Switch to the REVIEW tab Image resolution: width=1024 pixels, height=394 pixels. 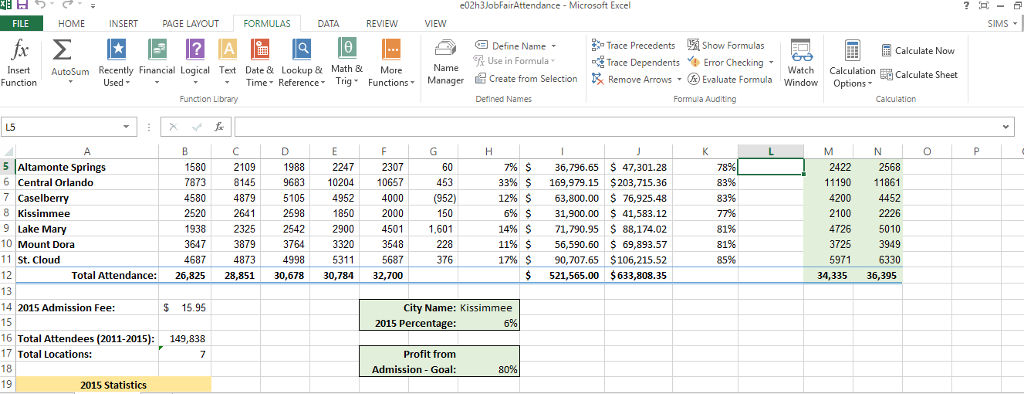tap(382, 24)
